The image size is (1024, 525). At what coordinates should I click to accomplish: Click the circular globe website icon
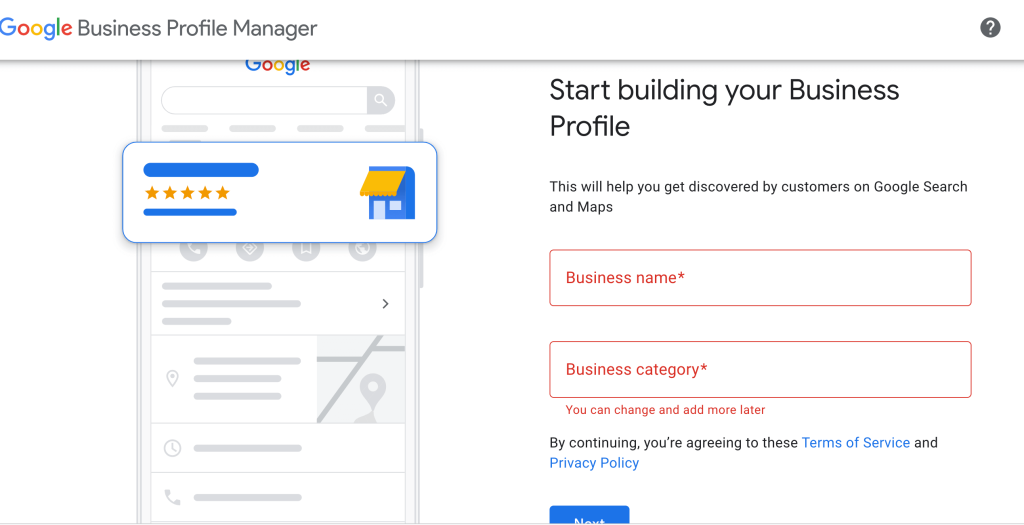click(362, 249)
